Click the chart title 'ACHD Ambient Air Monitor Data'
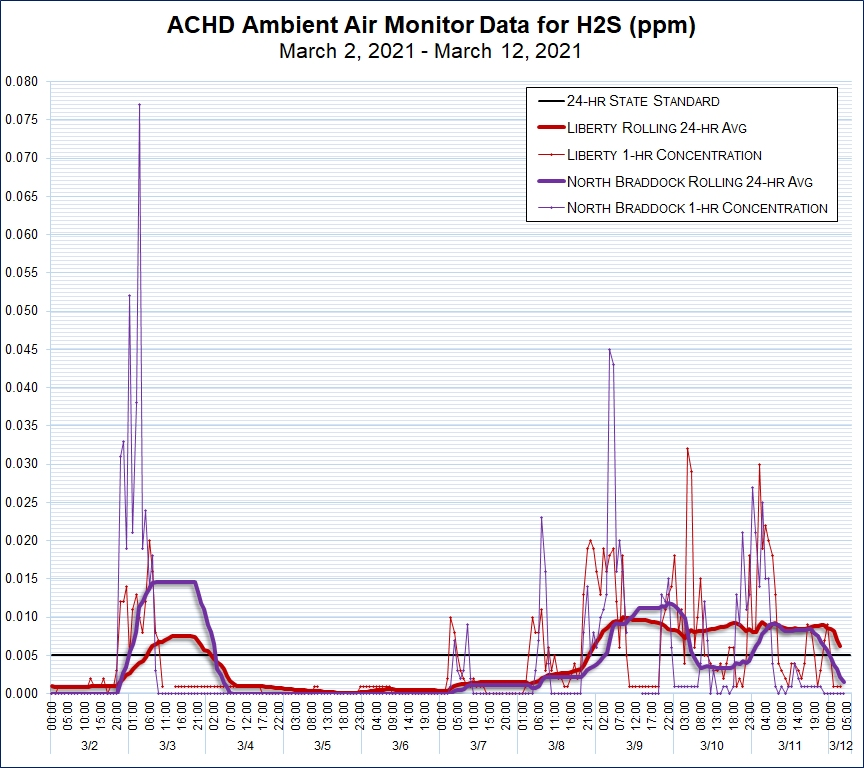Image resolution: width=864 pixels, height=768 pixels. 431,27
